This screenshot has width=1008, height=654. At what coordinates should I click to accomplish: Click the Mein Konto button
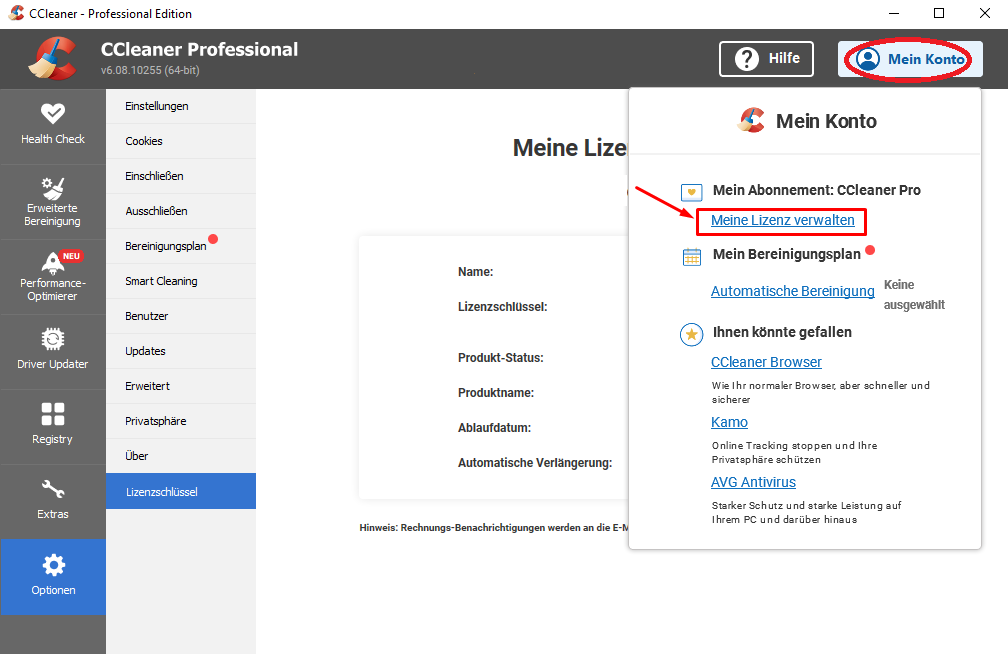click(x=910, y=59)
